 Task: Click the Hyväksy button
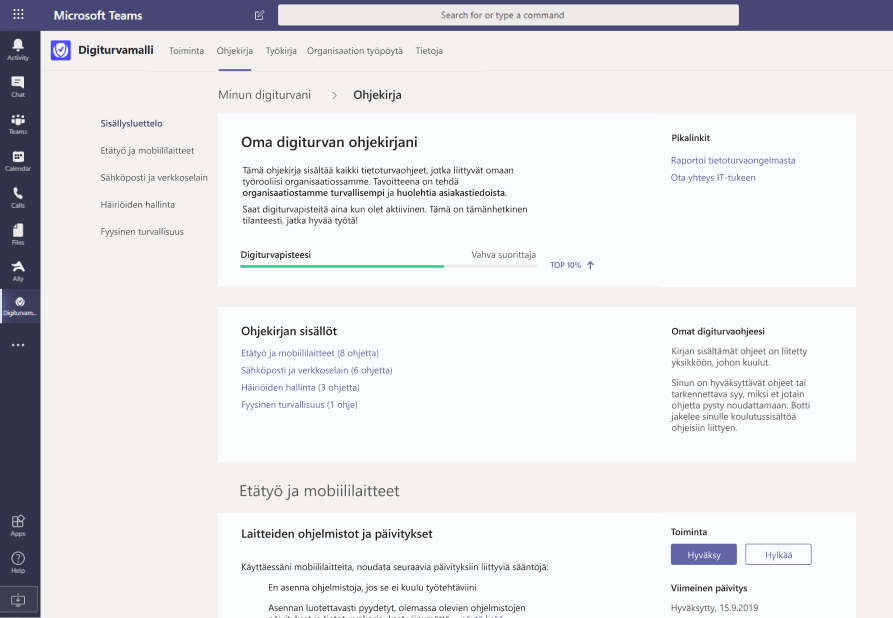(x=704, y=554)
